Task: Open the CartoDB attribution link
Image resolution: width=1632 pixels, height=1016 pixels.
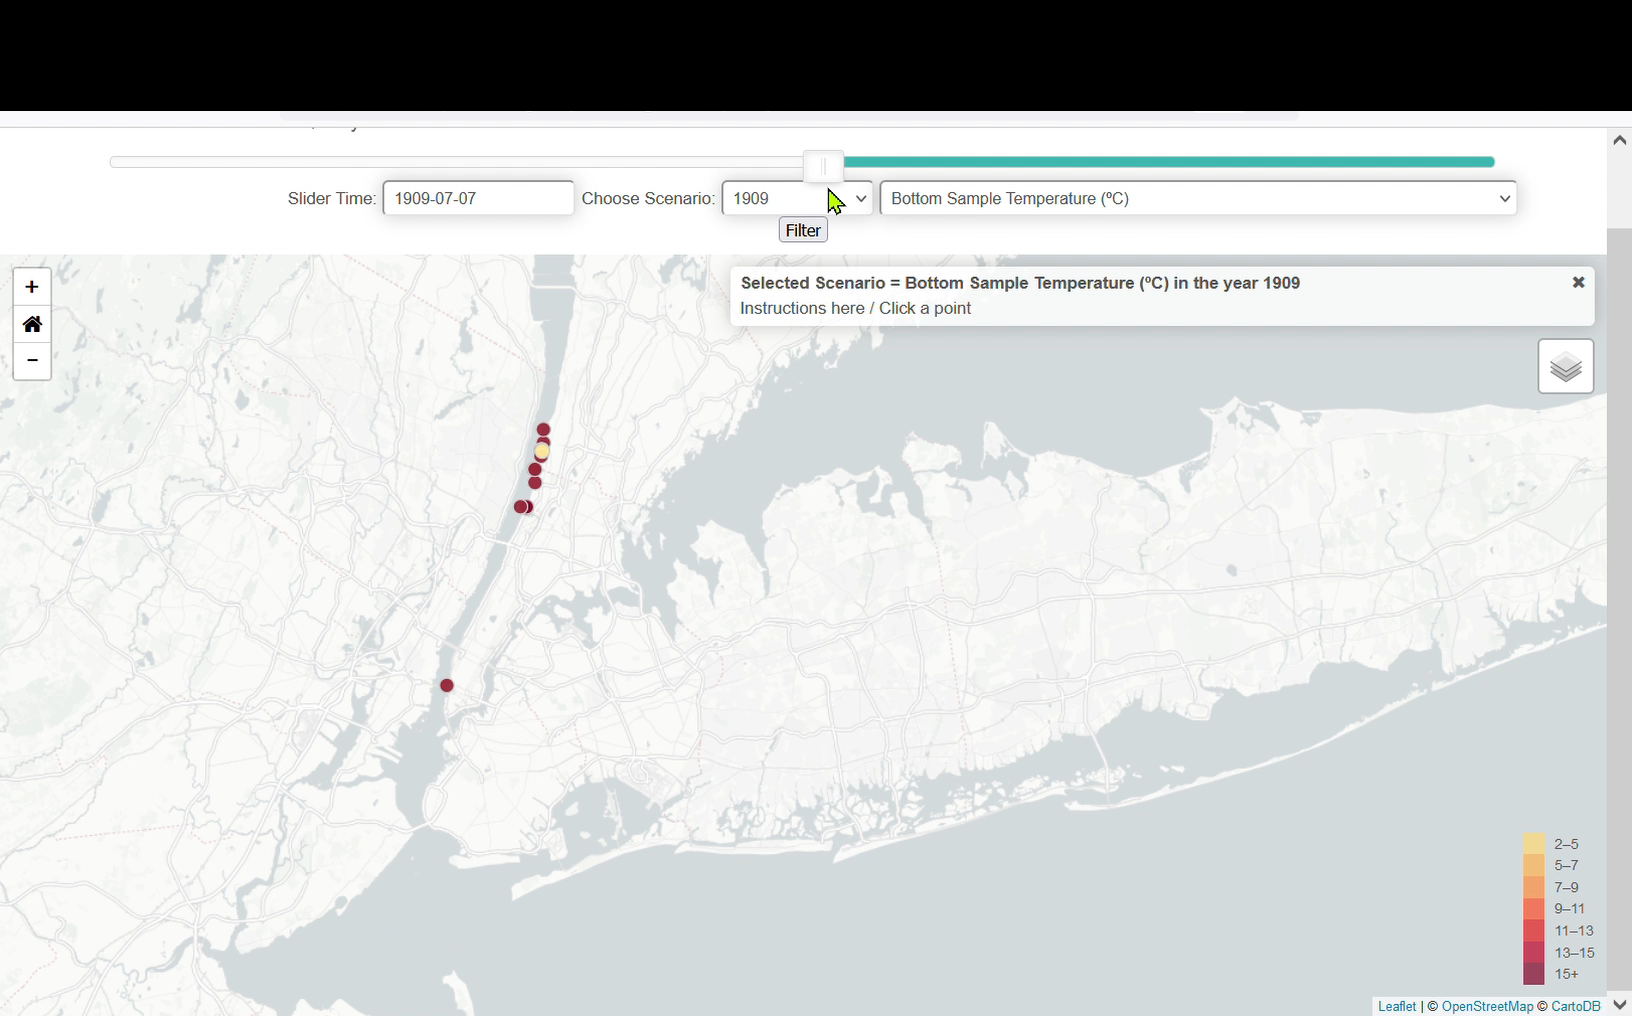Action: tap(1575, 1006)
